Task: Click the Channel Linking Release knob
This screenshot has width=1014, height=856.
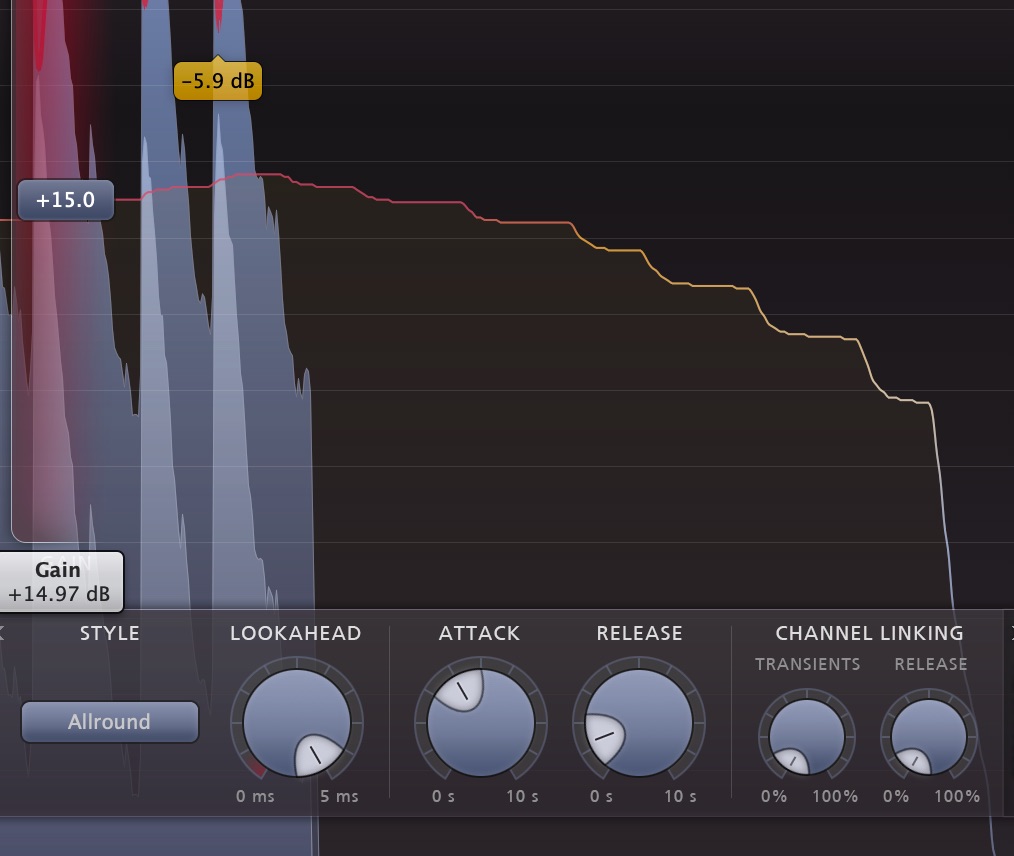Action: (x=929, y=738)
